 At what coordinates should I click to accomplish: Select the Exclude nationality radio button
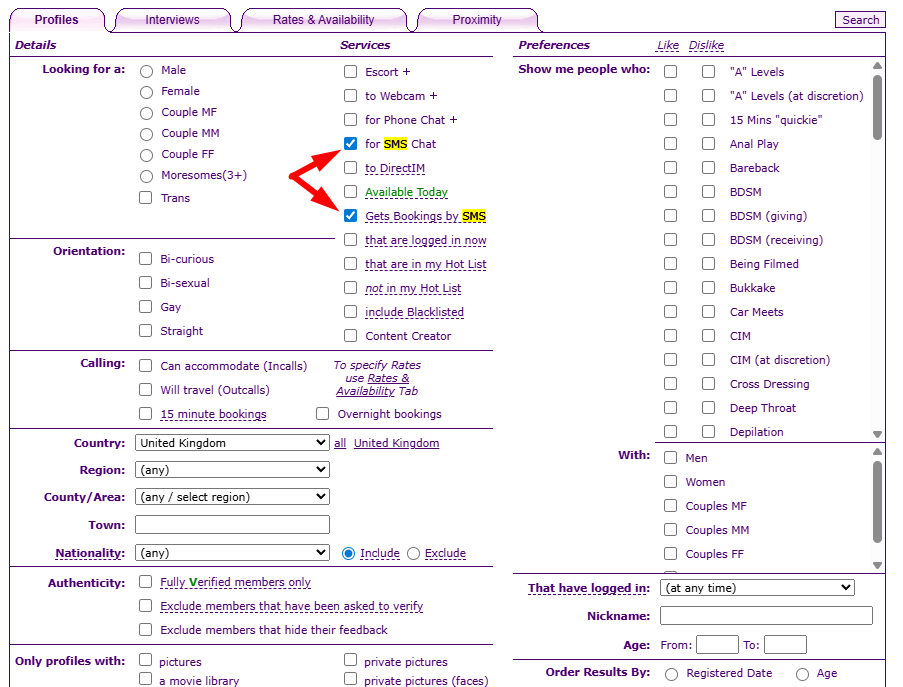coord(414,553)
